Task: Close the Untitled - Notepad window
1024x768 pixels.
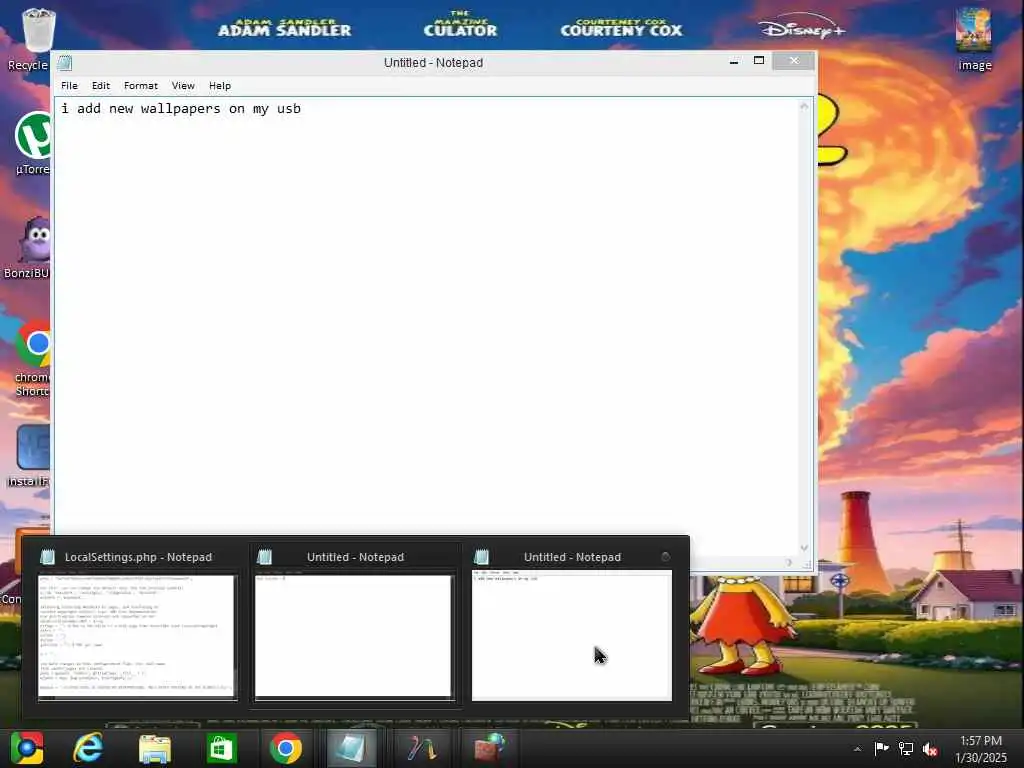Action: pyautogui.click(x=793, y=61)
